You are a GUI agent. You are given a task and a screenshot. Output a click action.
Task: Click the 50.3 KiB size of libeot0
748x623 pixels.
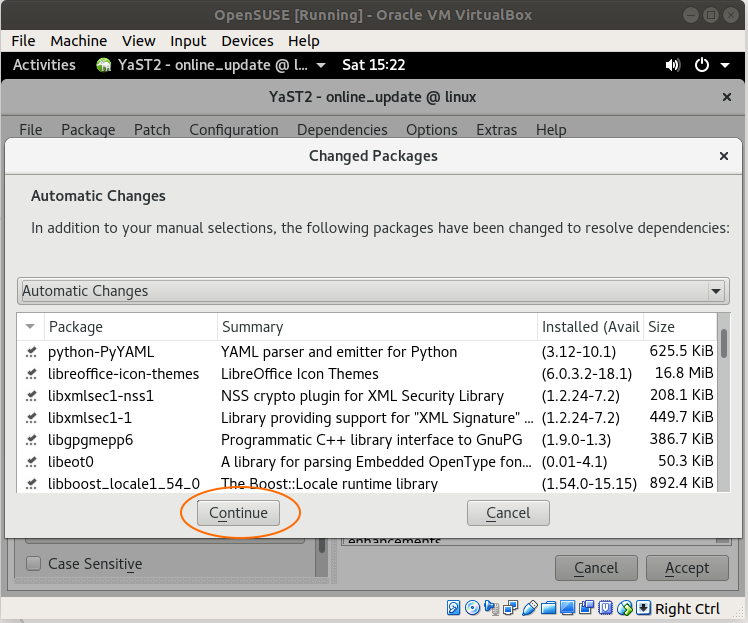[x=686, y=461]
